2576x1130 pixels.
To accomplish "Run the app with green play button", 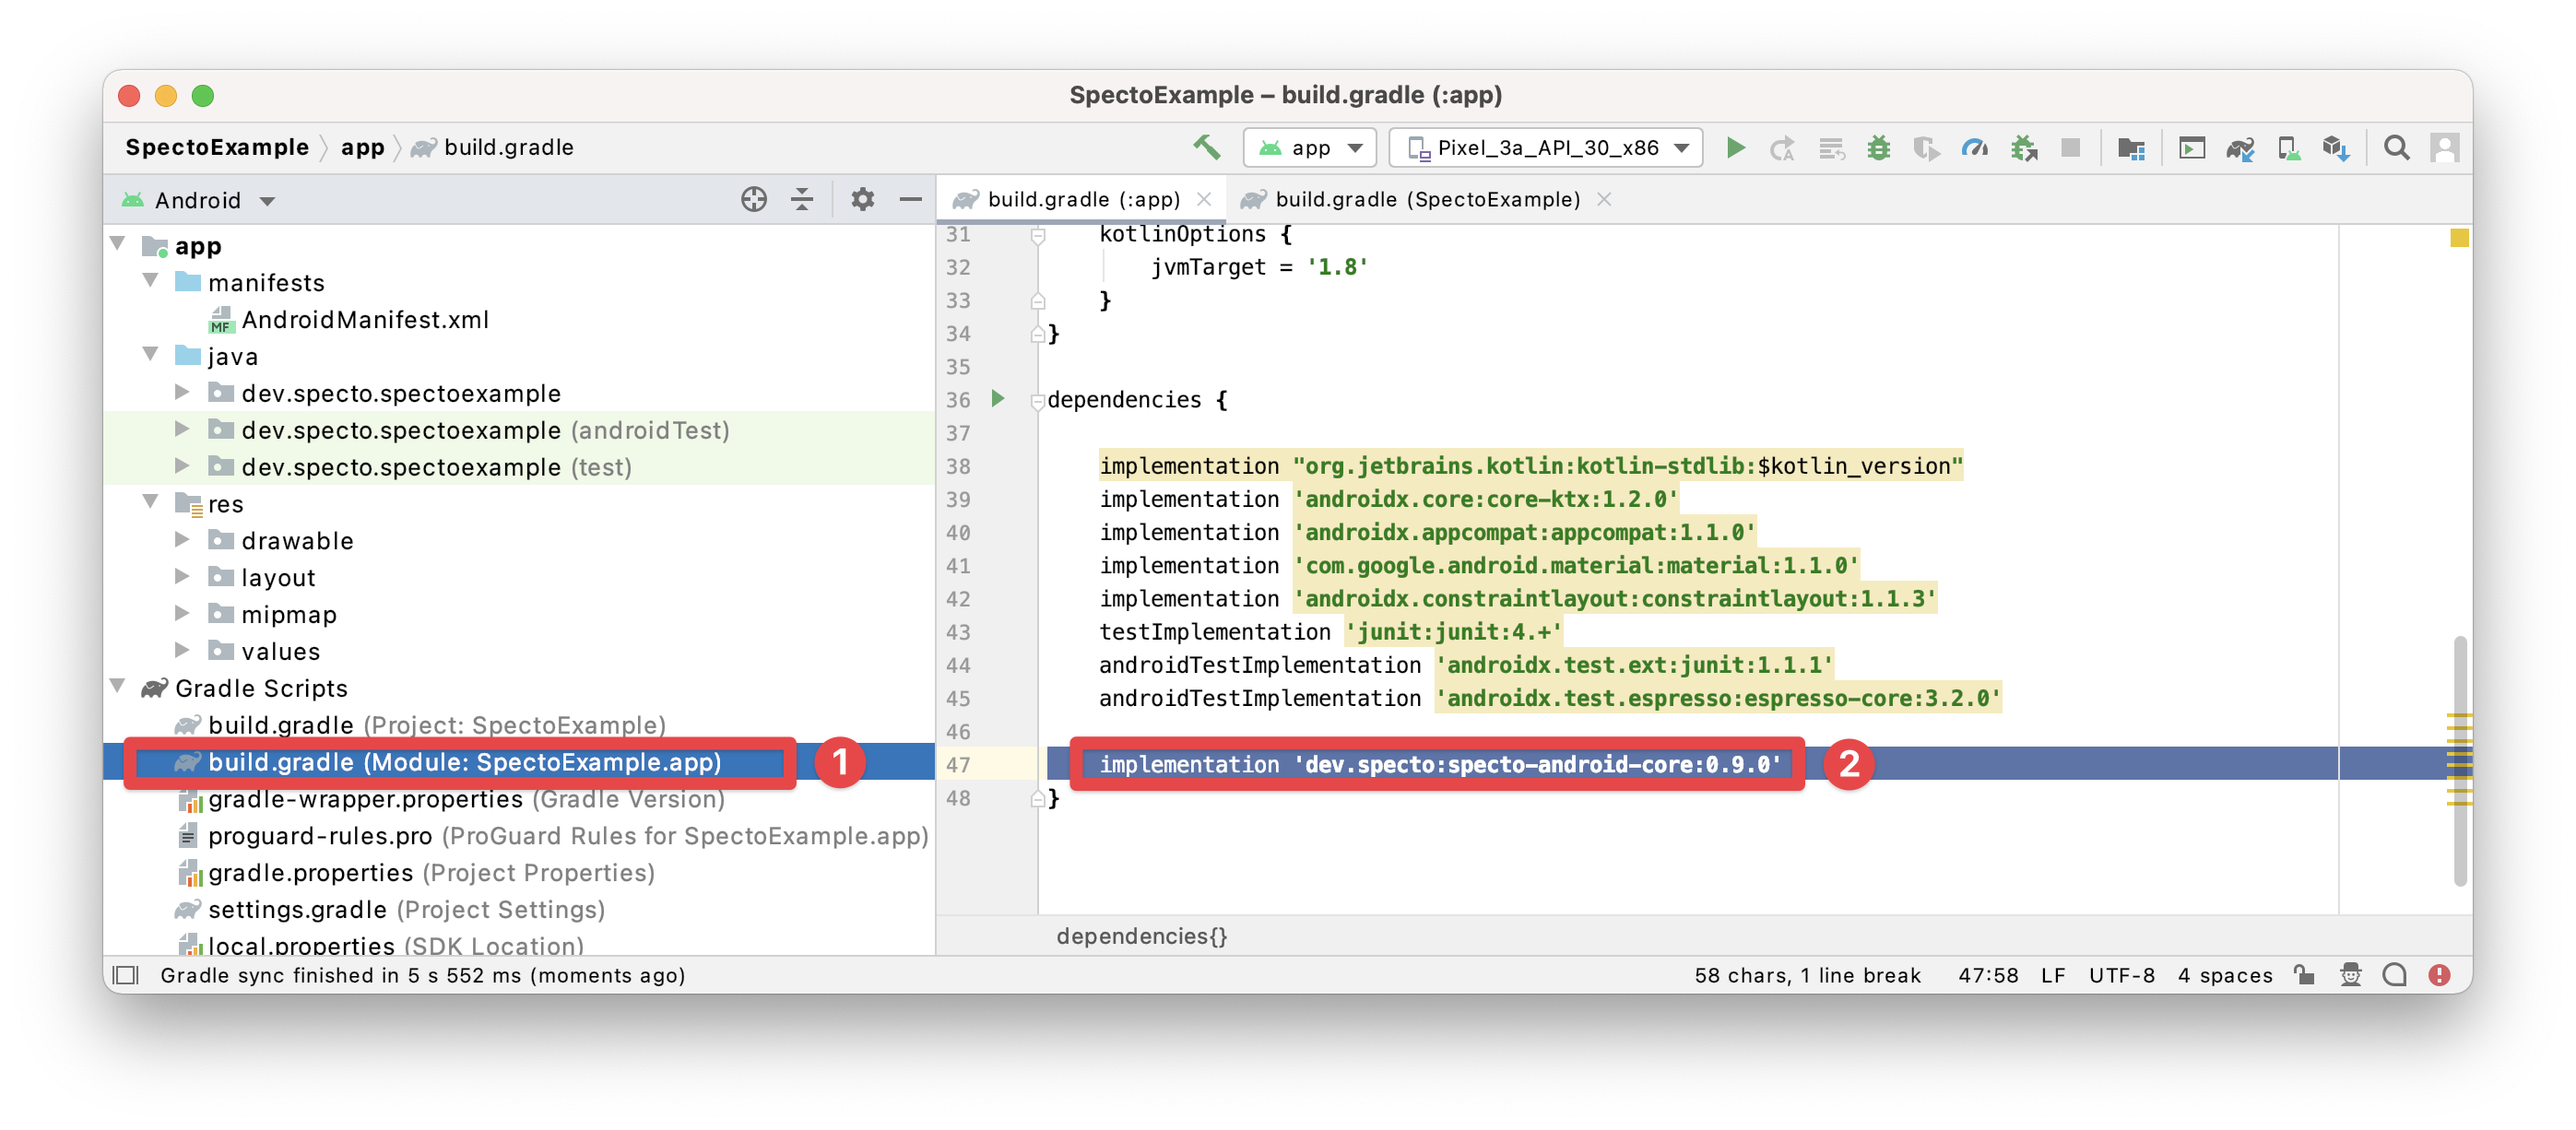I will [1735, 148].
